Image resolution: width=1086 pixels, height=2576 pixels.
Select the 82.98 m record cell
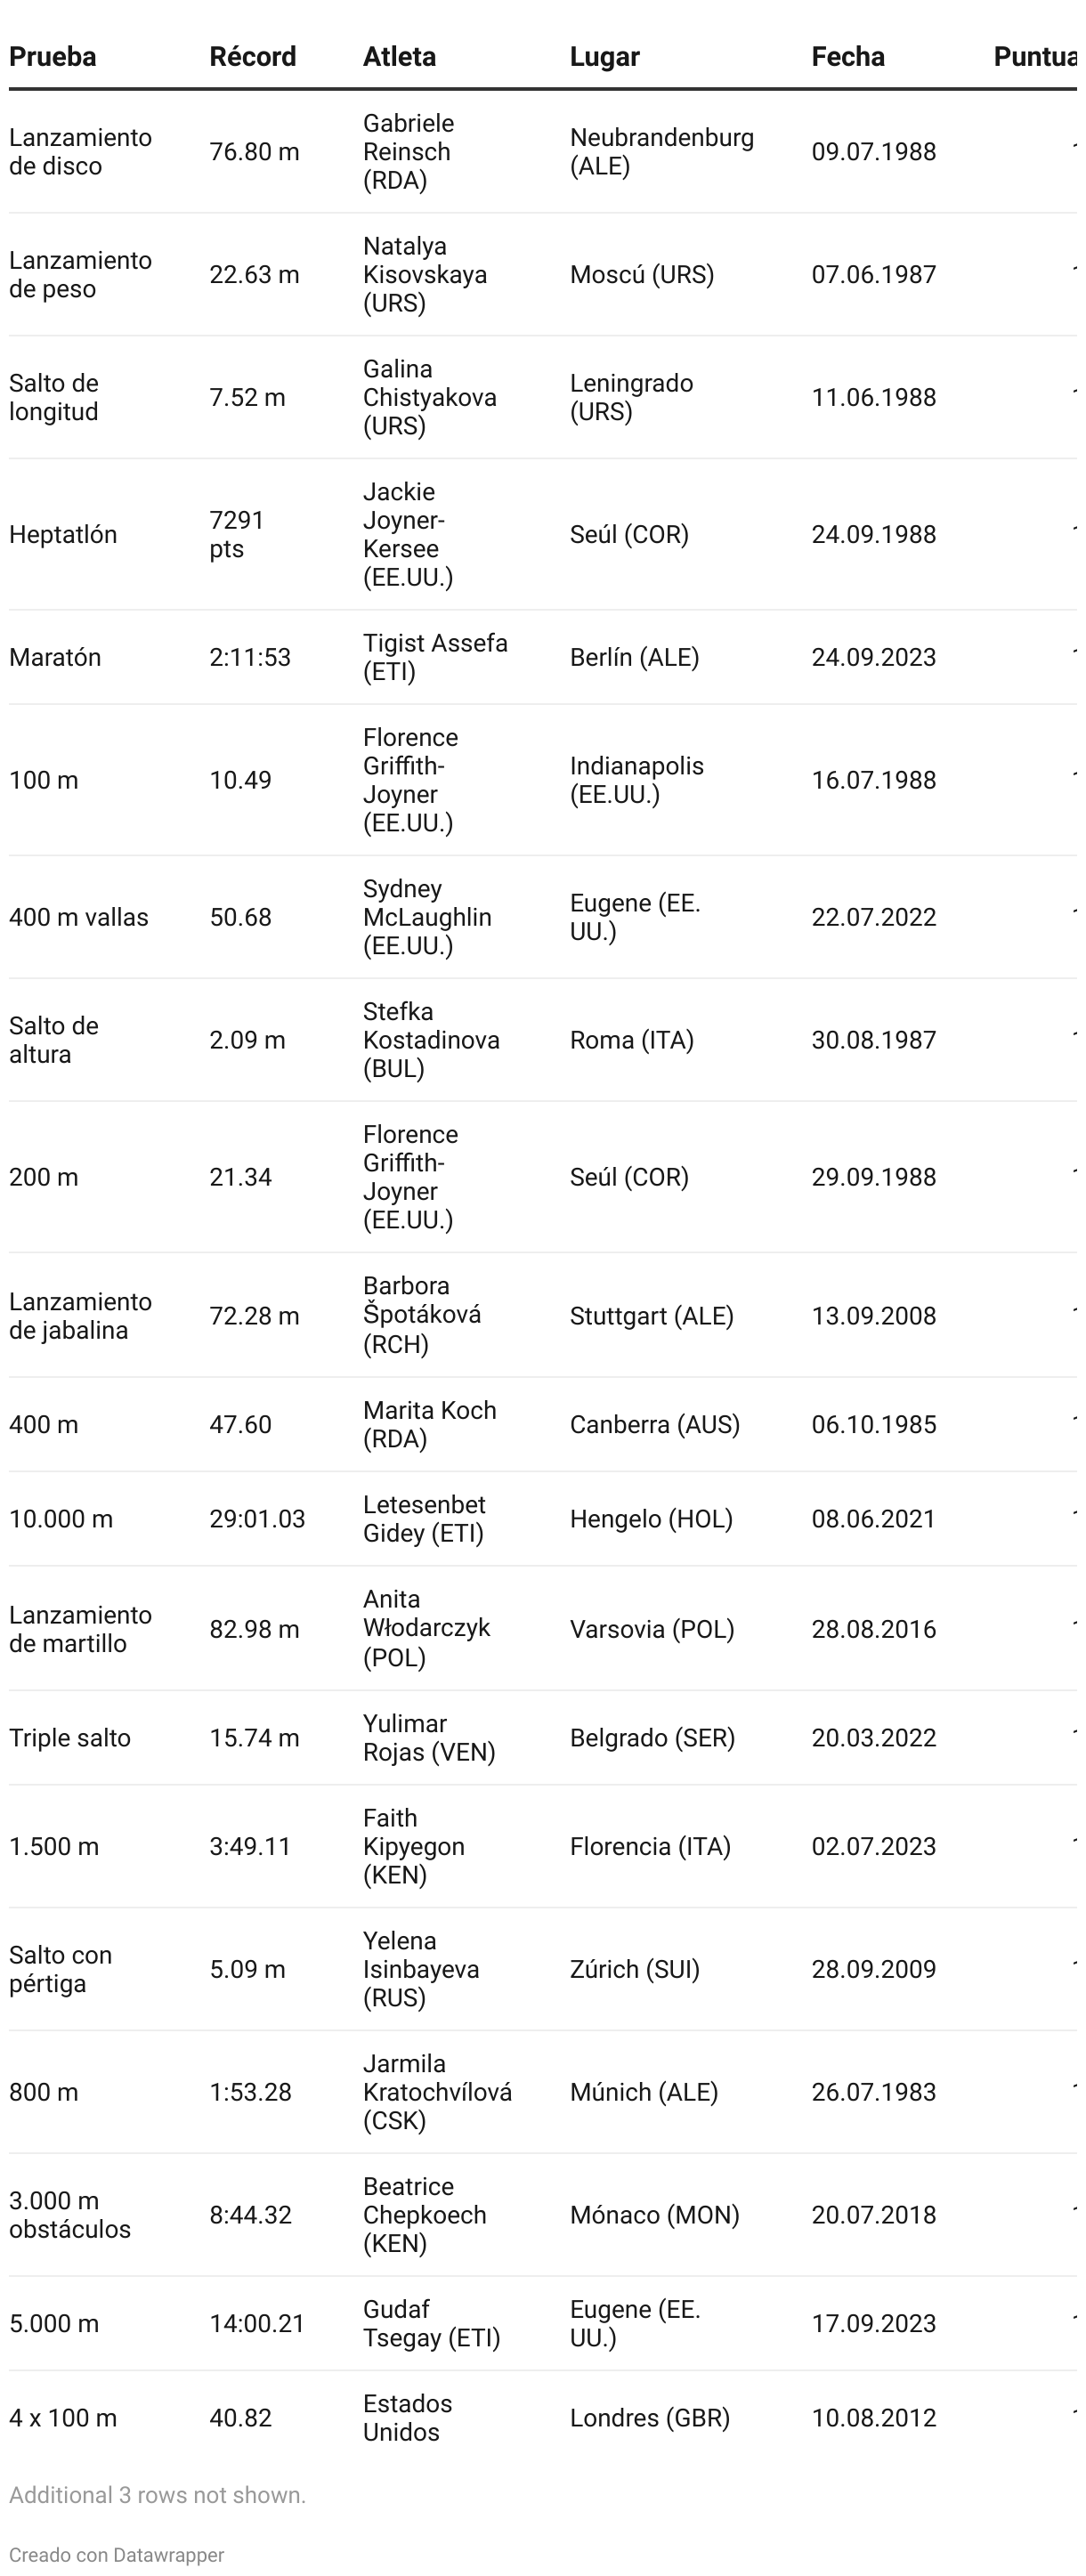(254, 1629)
